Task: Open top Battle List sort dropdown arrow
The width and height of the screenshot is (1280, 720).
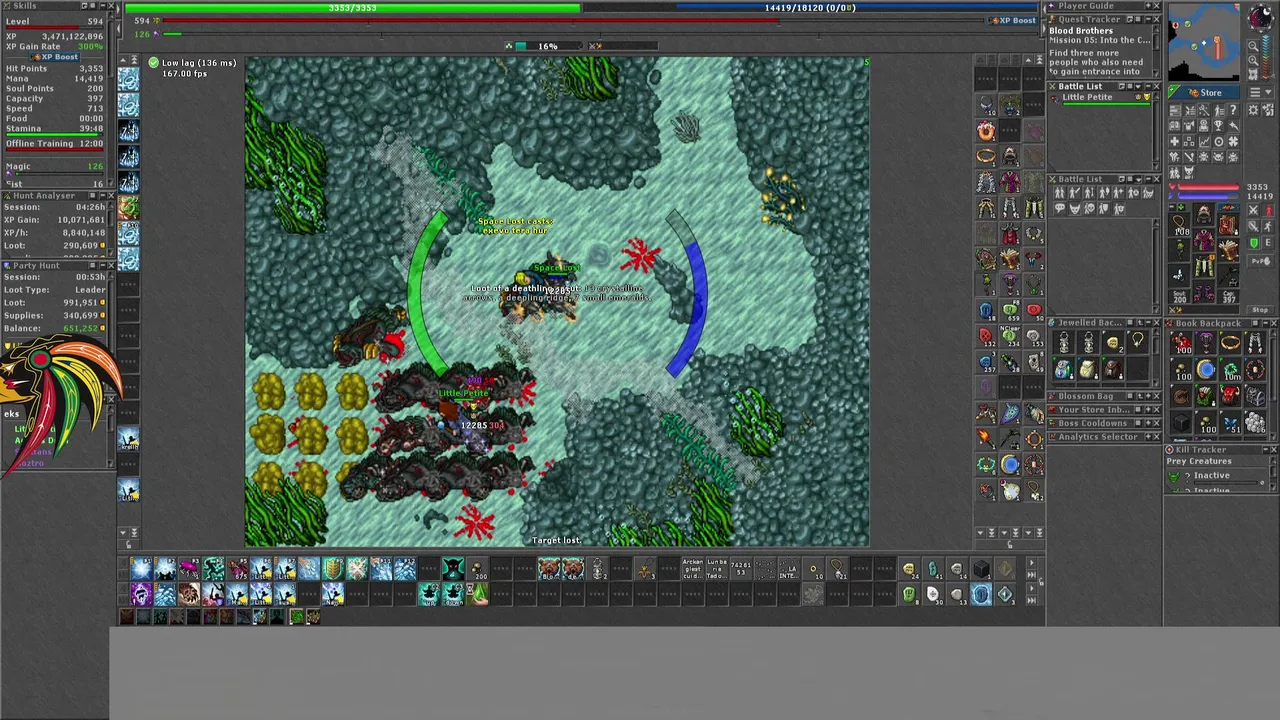Action: coord(1138,87)
